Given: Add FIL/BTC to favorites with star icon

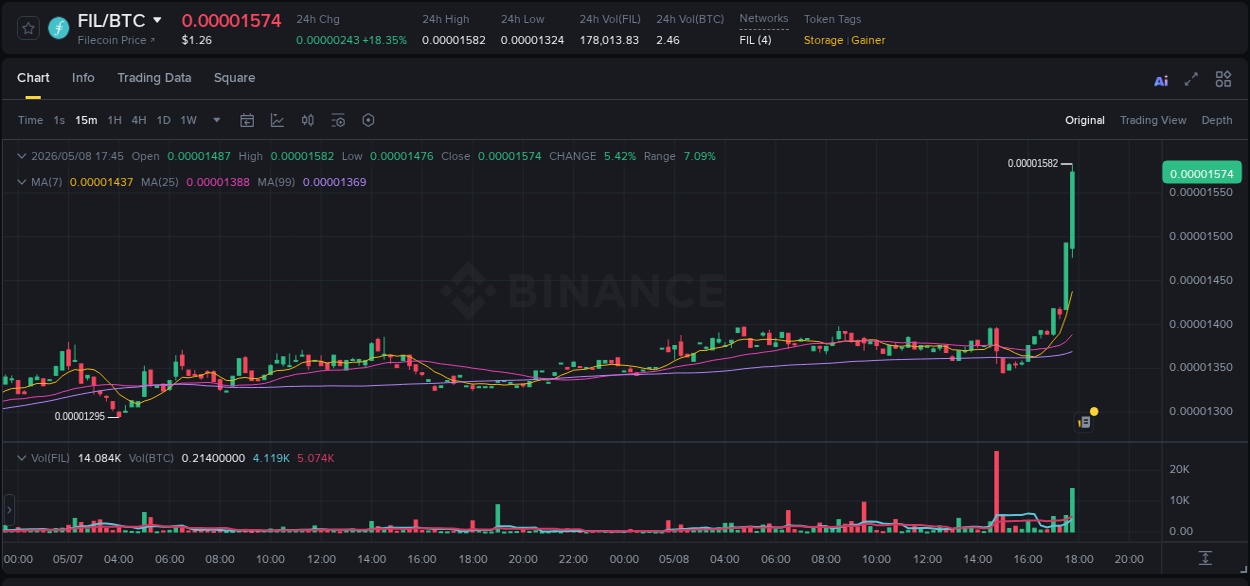Looking at the screenshot, I should point(28,28).
